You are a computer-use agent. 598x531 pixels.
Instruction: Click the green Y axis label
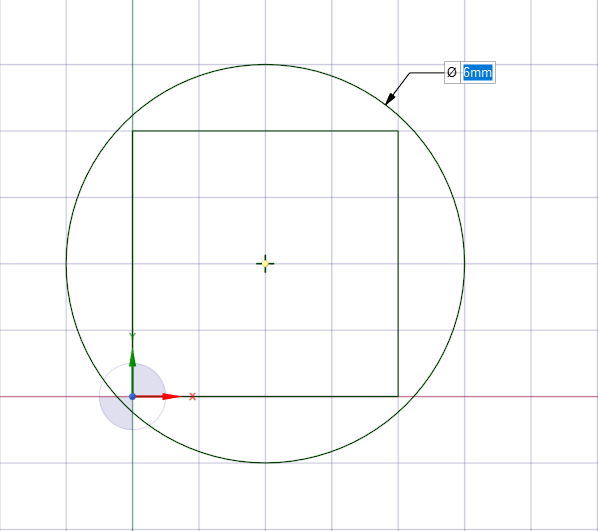click(132, 336)
